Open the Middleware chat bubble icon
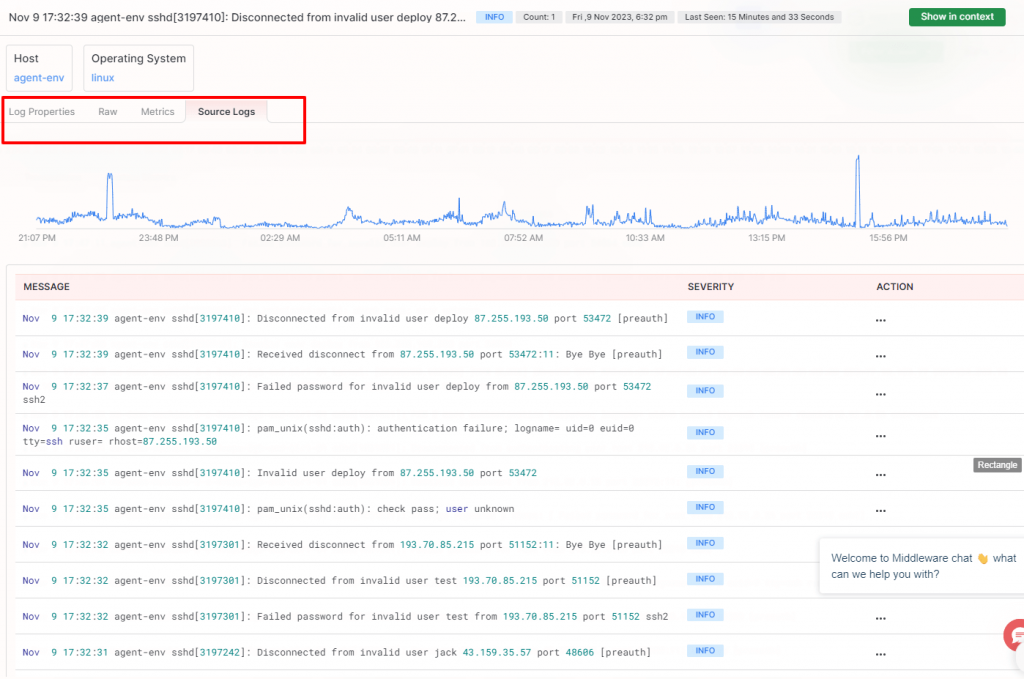Image resolution: width=1024 pixels, height=679 pixels. pos(1014,635)
